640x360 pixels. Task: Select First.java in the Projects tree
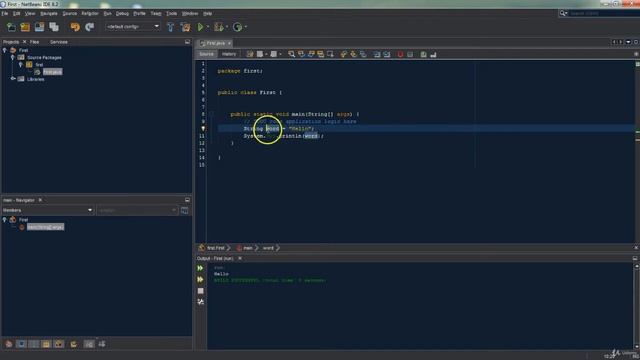coord(52,72)
